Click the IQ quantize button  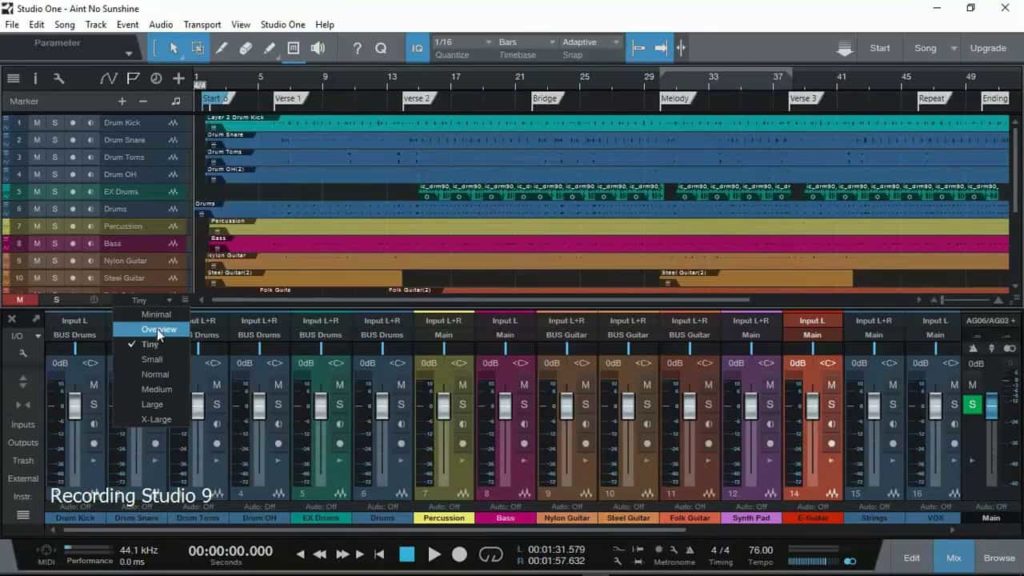[417, 48]
